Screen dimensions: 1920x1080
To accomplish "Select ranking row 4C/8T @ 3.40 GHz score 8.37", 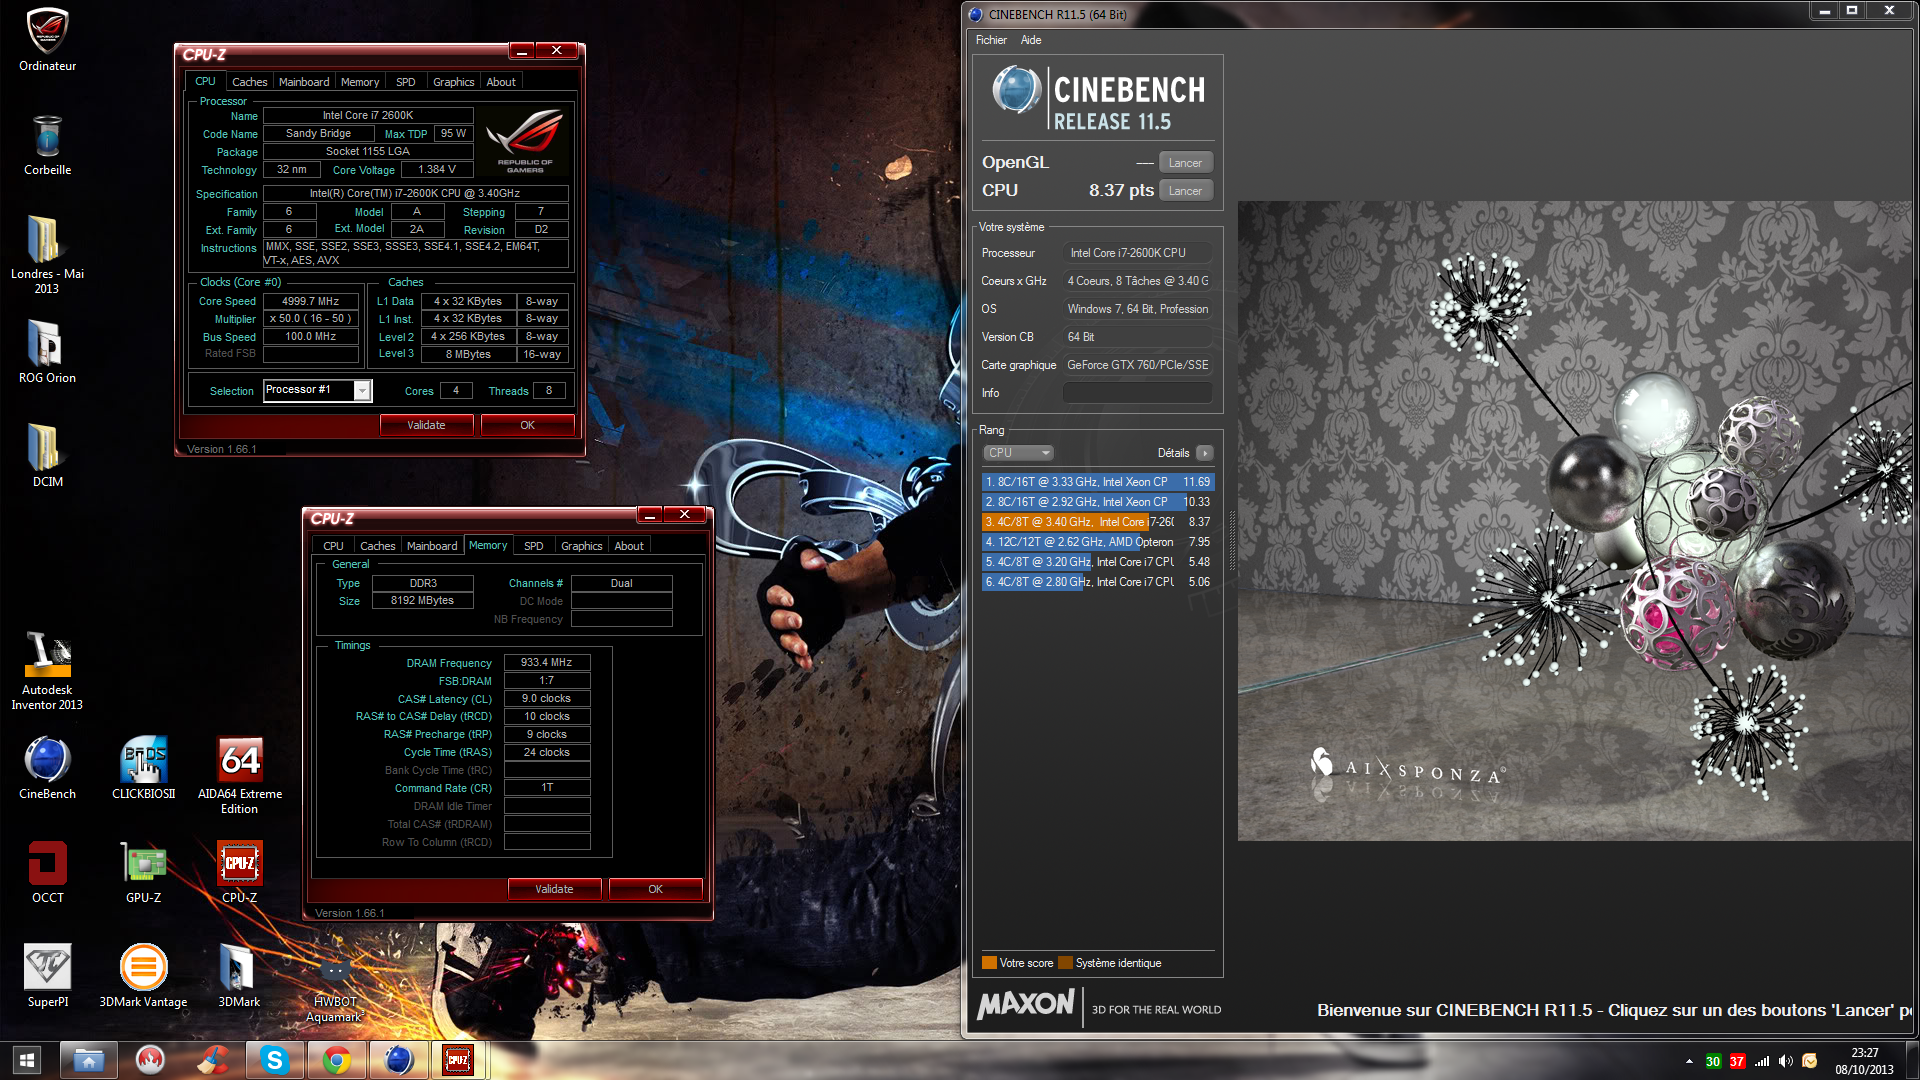I will (x=1097, y=522).
